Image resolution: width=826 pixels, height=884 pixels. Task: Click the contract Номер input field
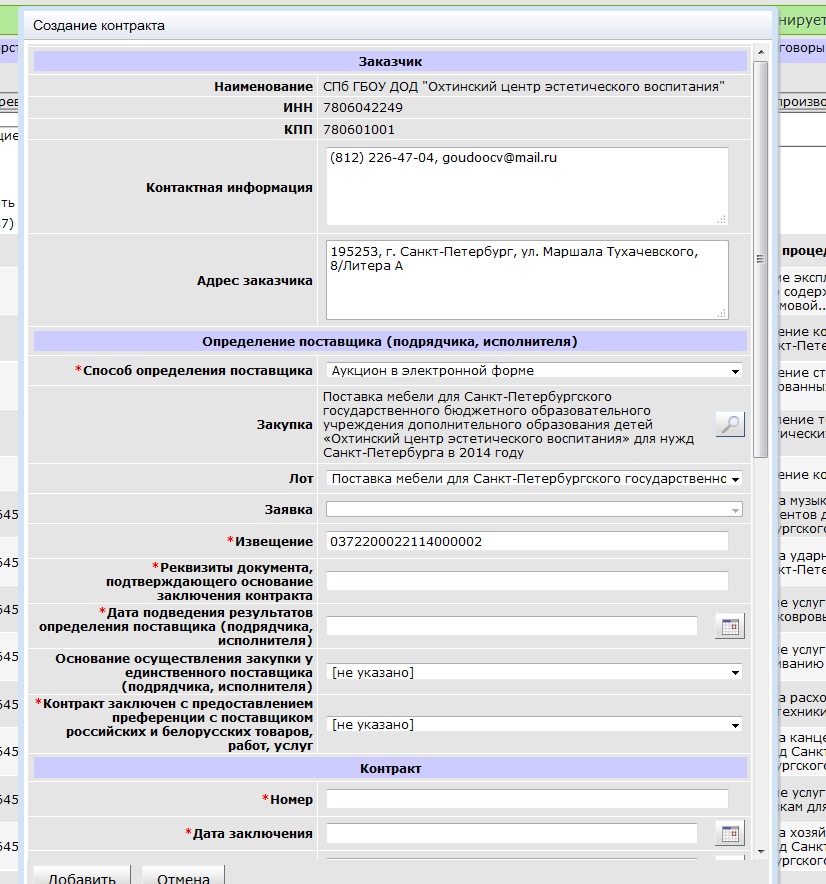[527, 799]
